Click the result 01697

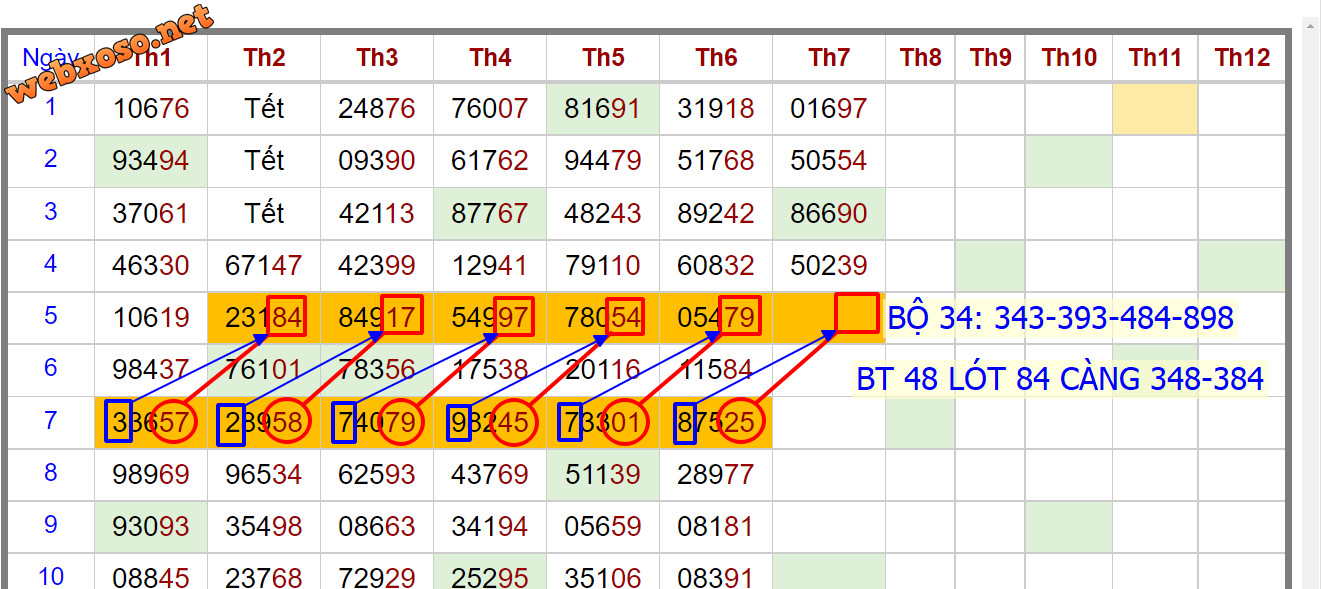click(829, 109)
